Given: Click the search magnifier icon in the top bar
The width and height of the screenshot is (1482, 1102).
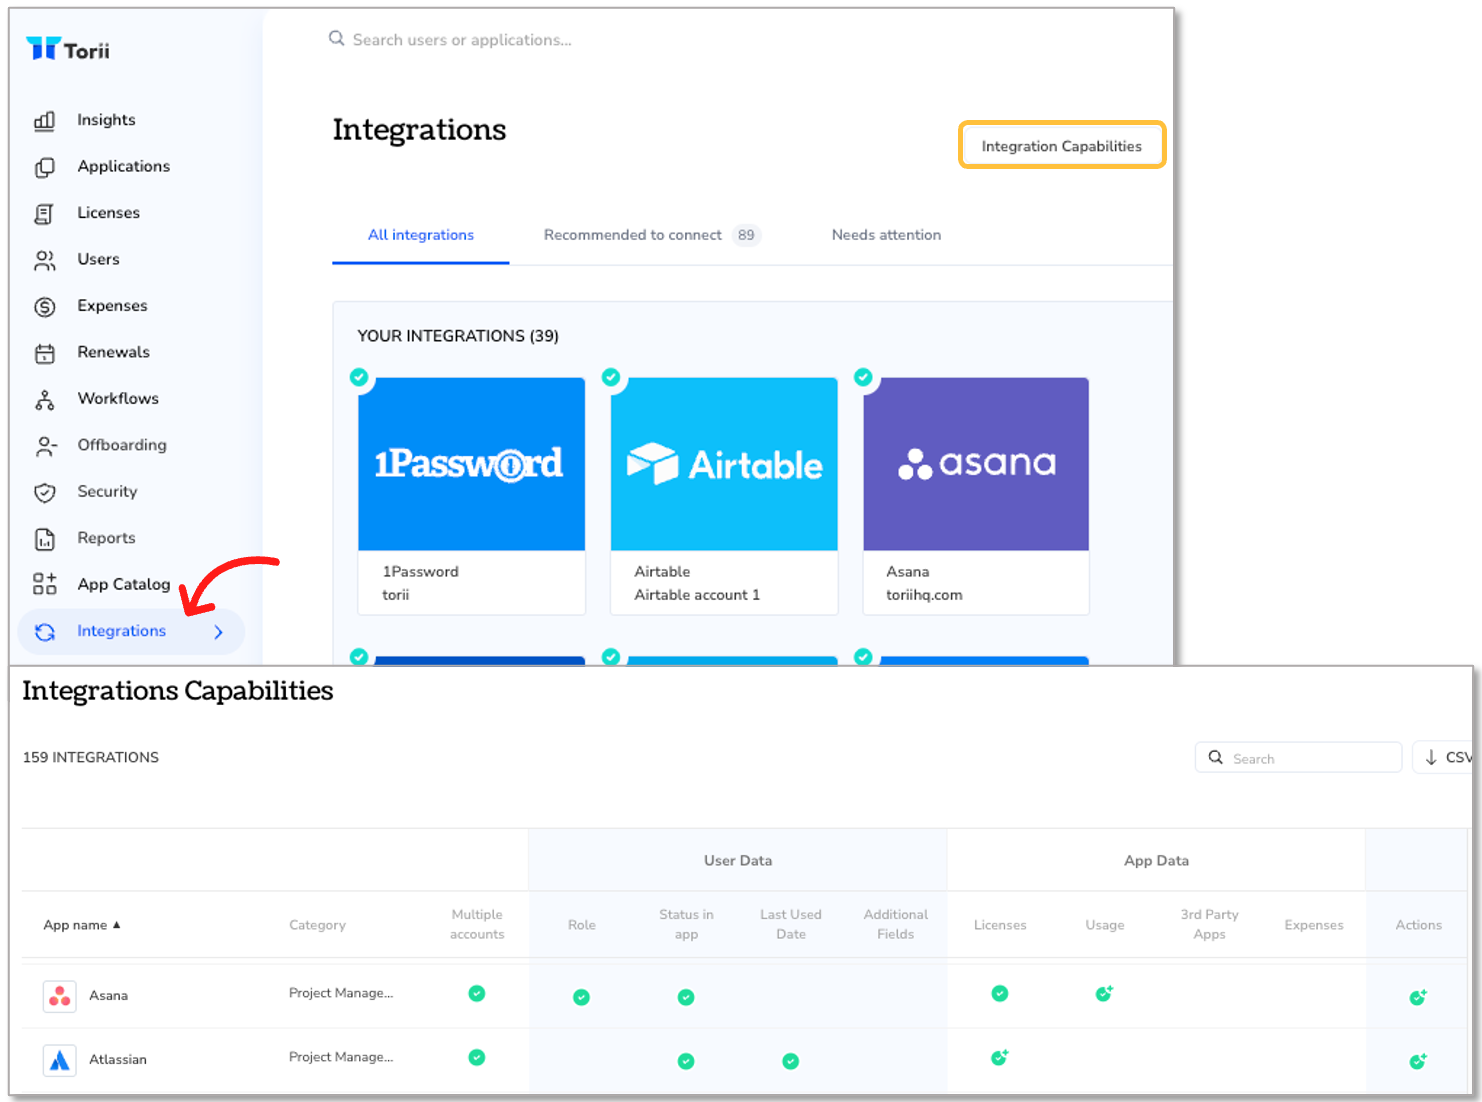Looking at the screenshot, I should 337,38.
